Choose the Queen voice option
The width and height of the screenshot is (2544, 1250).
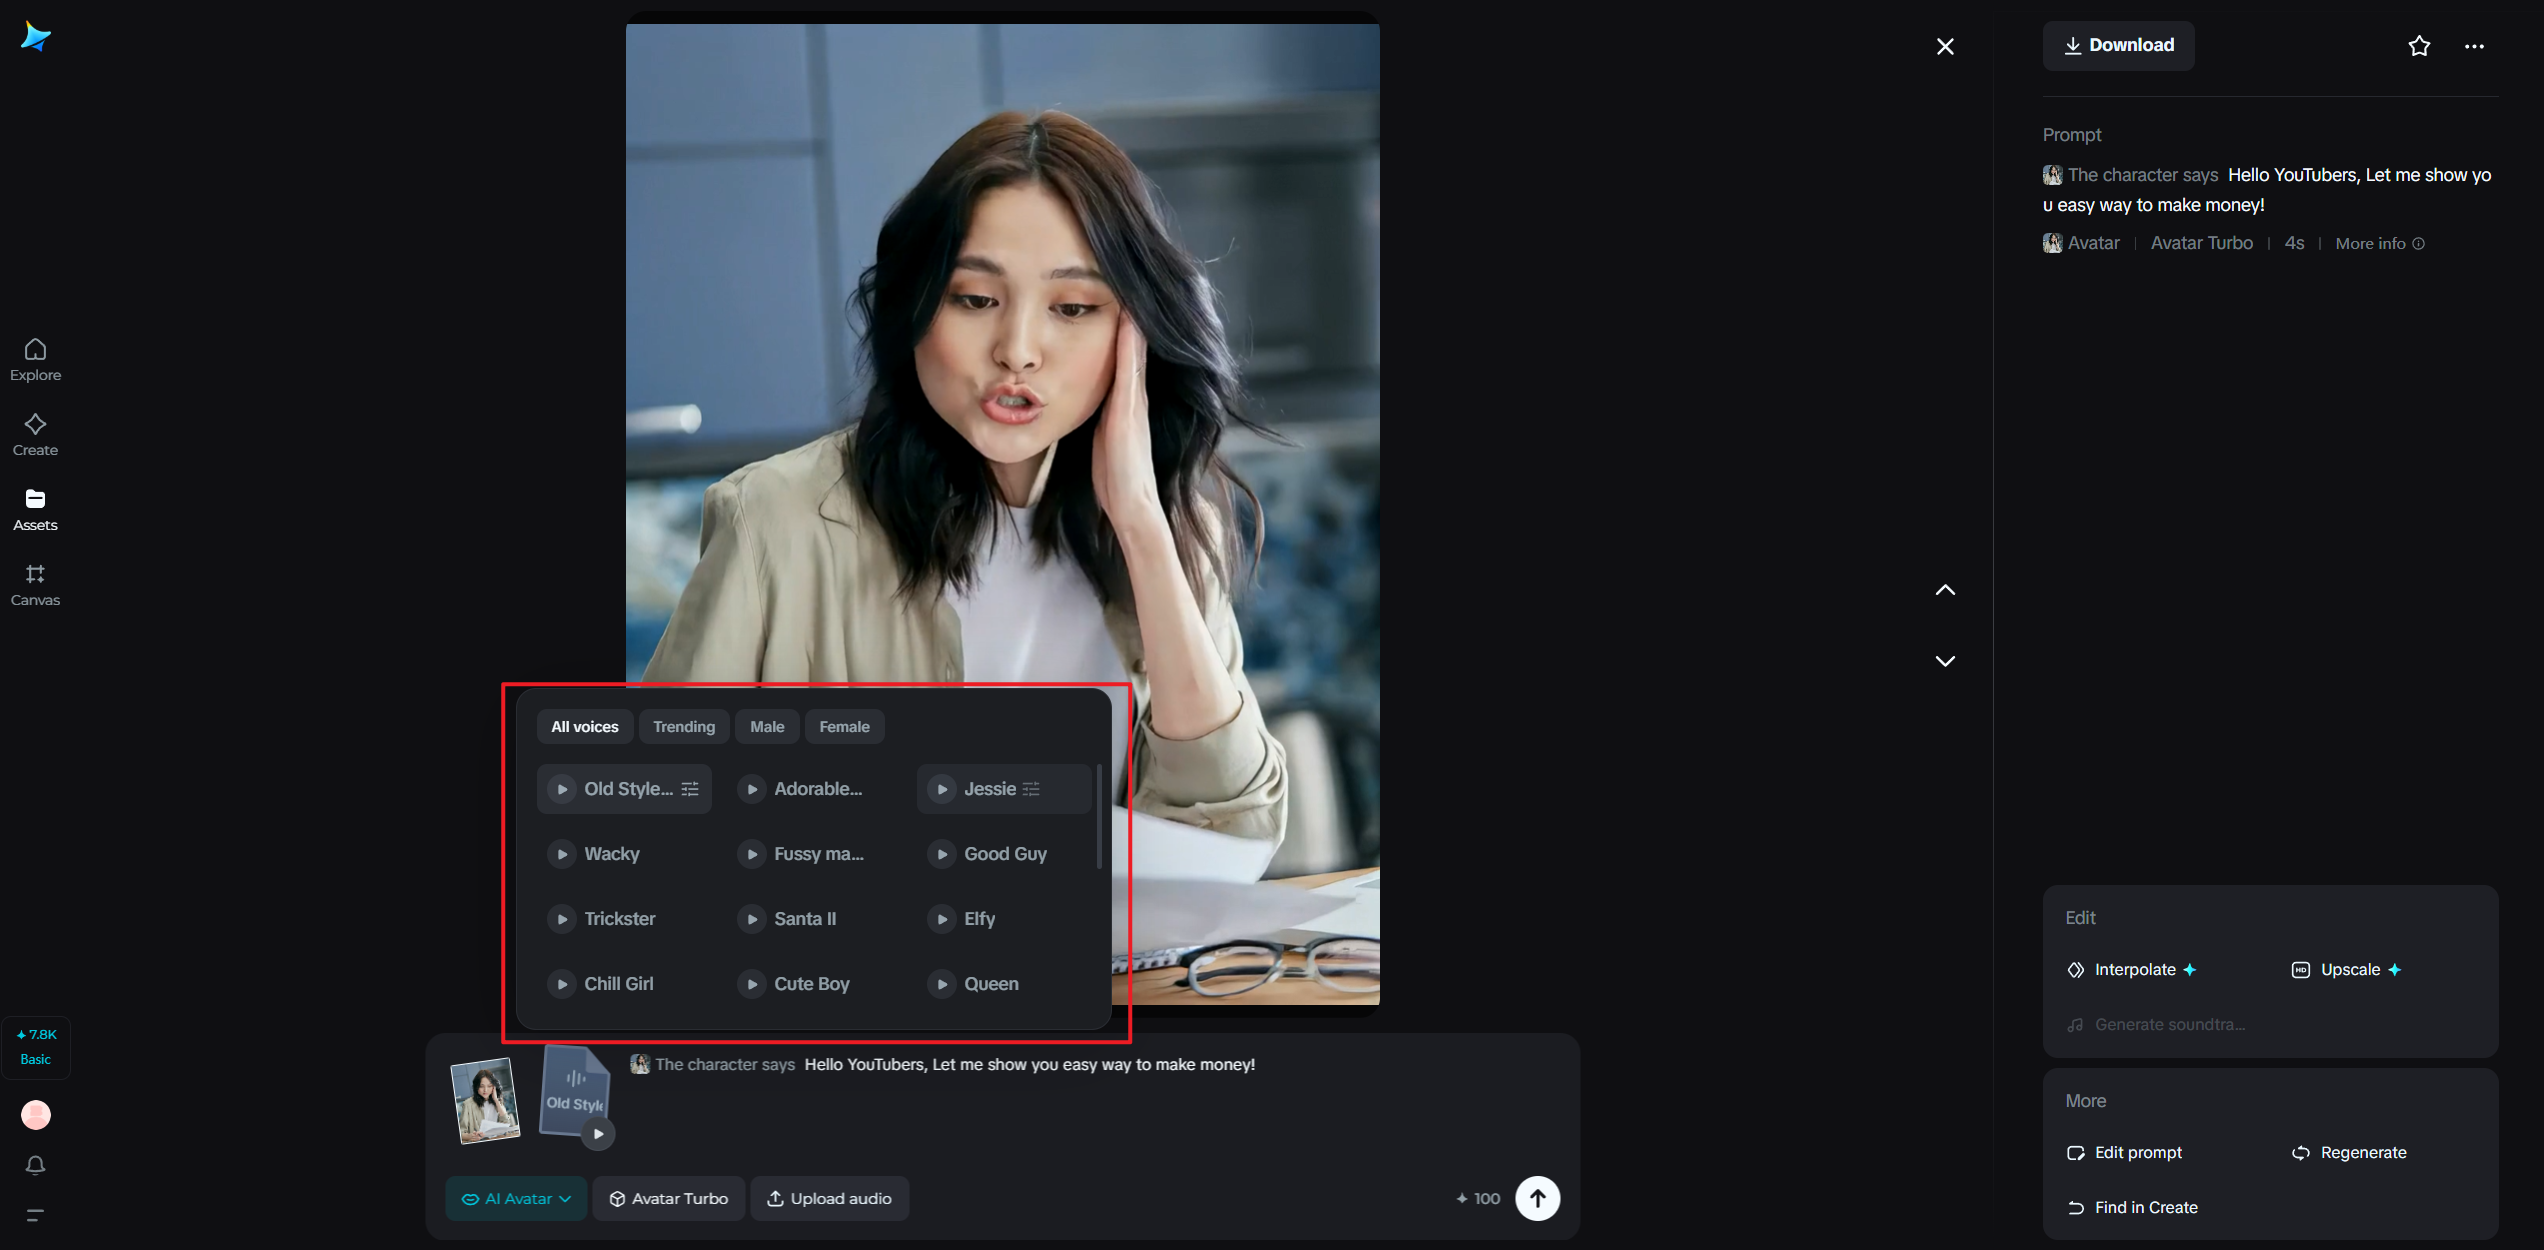click(990, 984)
